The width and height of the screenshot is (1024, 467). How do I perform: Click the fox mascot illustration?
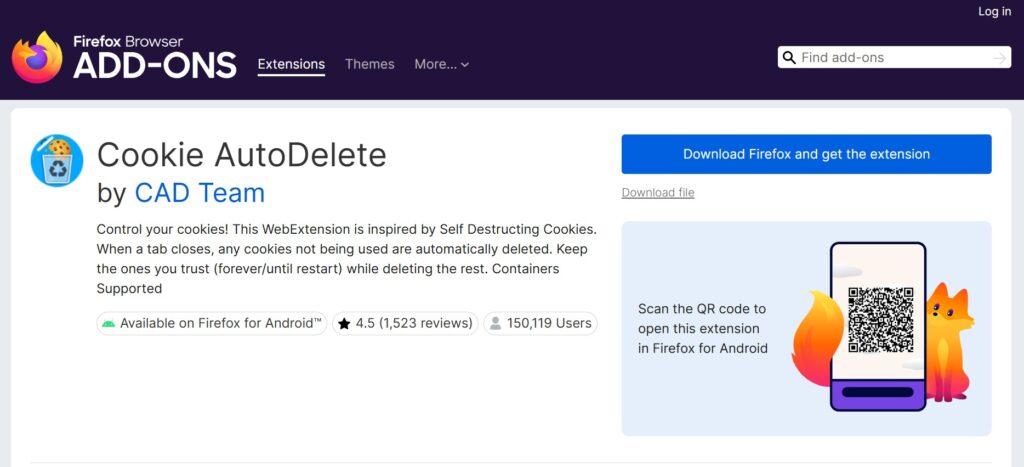click(950, 342)
